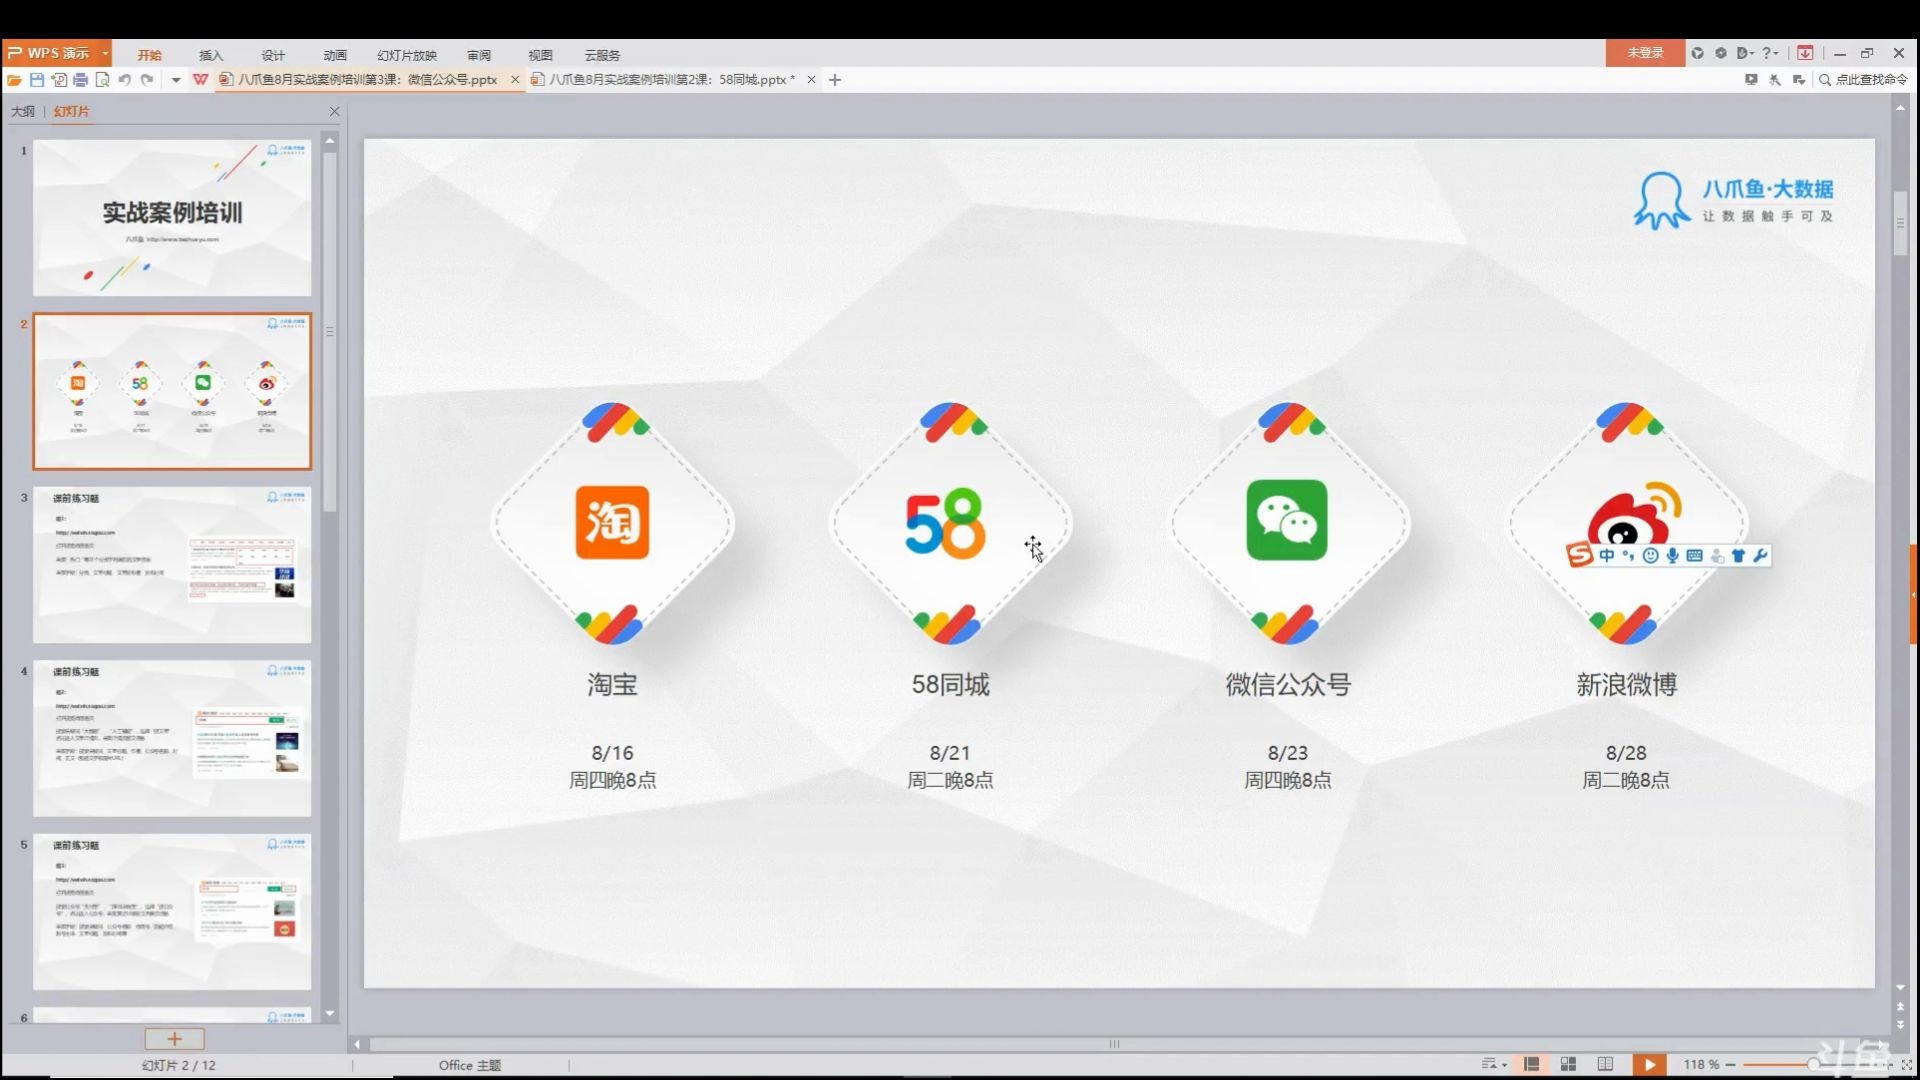The width and height of the screenshot is (1920, 1080).
Task: Close the slide thumbnail pane
Action: (x=334, y=112)
